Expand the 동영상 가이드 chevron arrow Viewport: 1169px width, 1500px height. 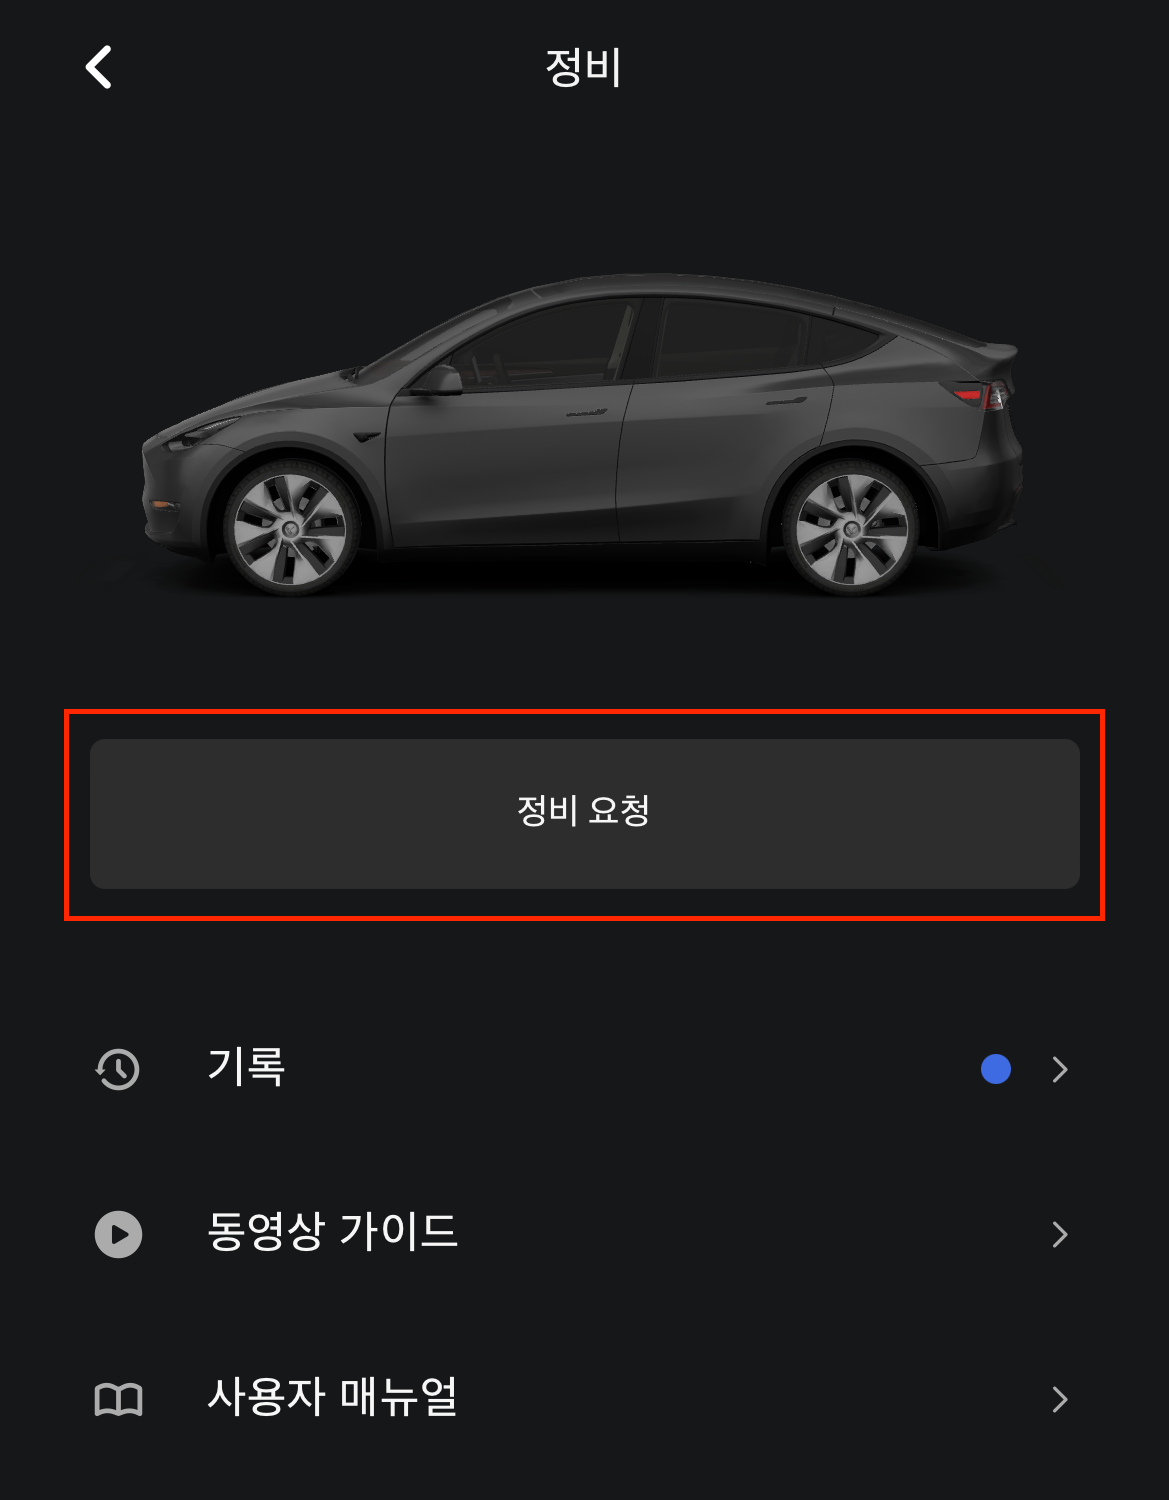coord(1060,1234)
